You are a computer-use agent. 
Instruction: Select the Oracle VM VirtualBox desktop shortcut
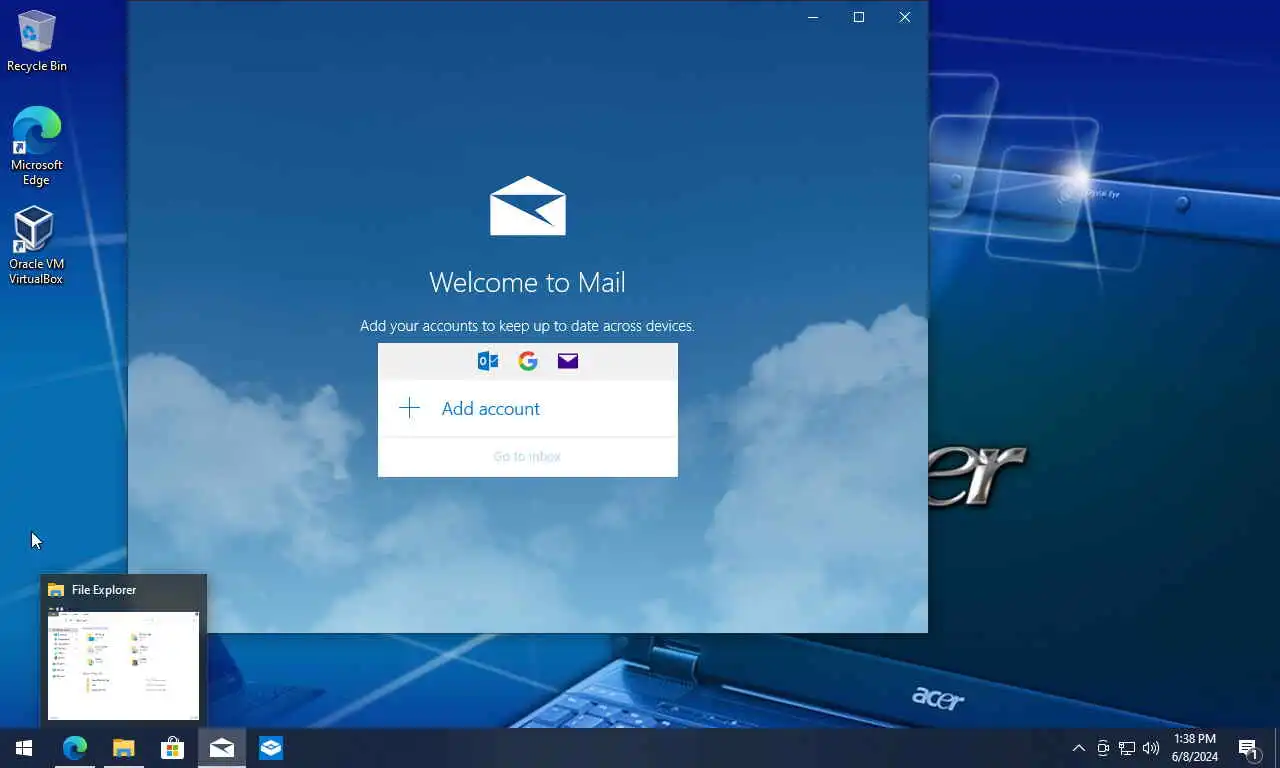(36, 246)
